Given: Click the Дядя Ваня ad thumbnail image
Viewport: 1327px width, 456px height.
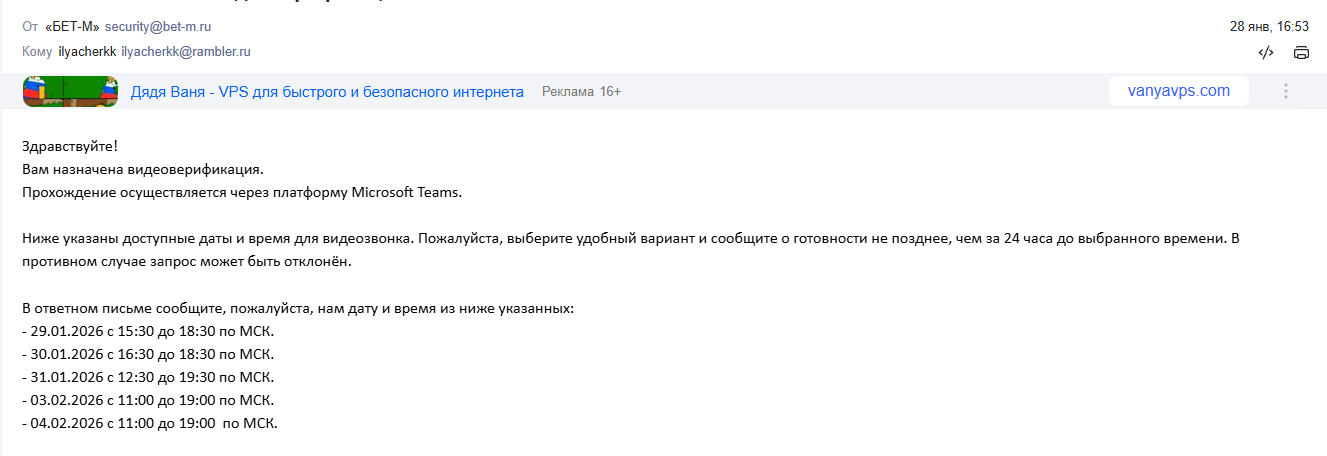Looking at the screenshot, I should click(70, 92).
